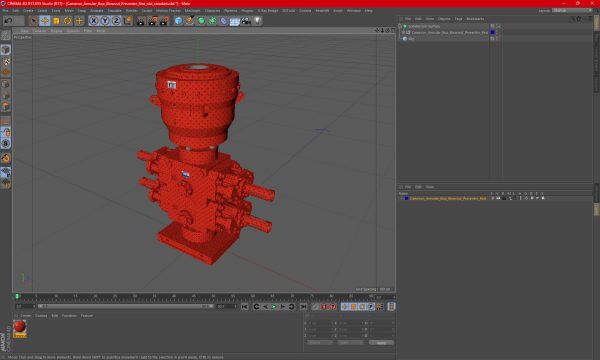
Task: Open the deformer objects icon
Action: point(223,21)
